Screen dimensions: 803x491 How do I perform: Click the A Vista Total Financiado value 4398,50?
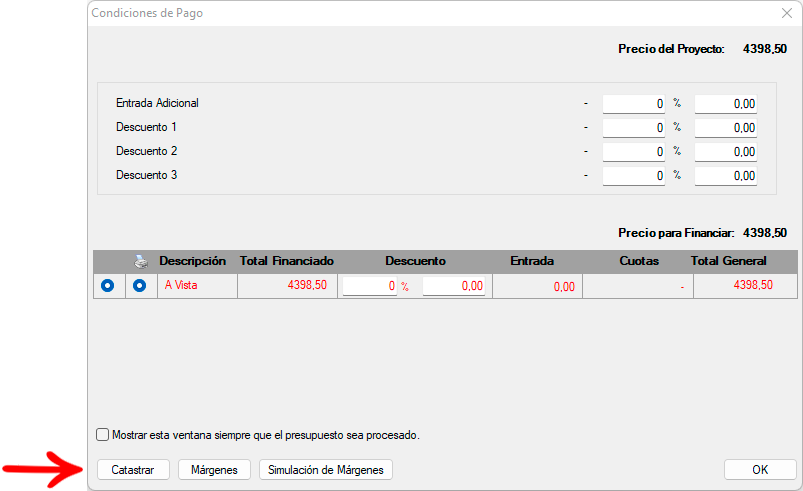[x=307, y=285]
